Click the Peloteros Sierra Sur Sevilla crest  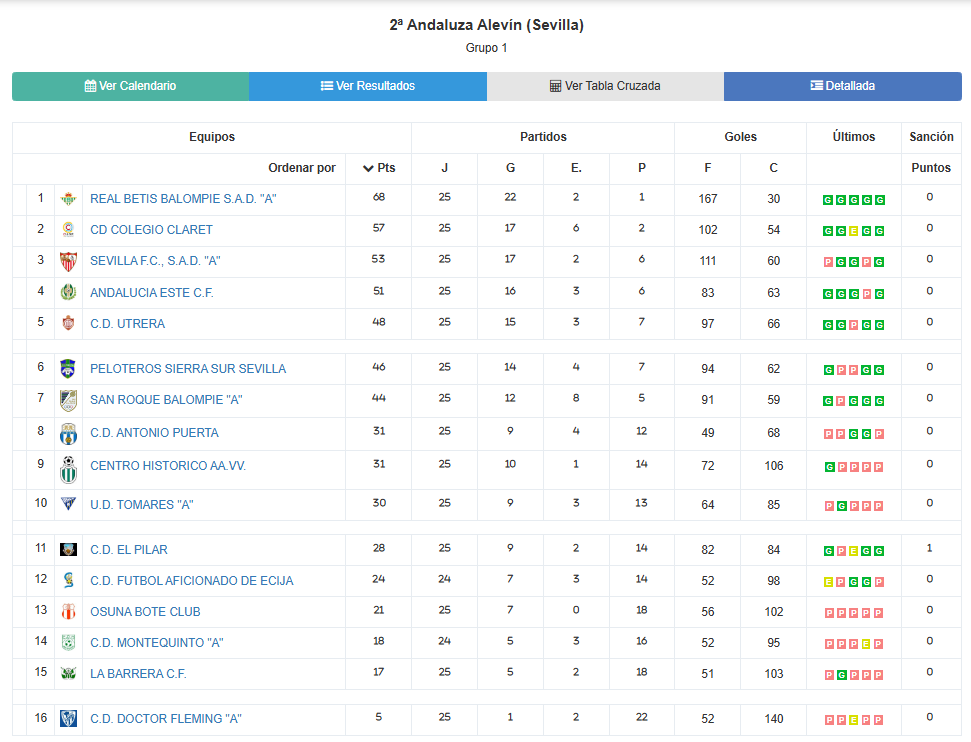click(x=68, y=369)
